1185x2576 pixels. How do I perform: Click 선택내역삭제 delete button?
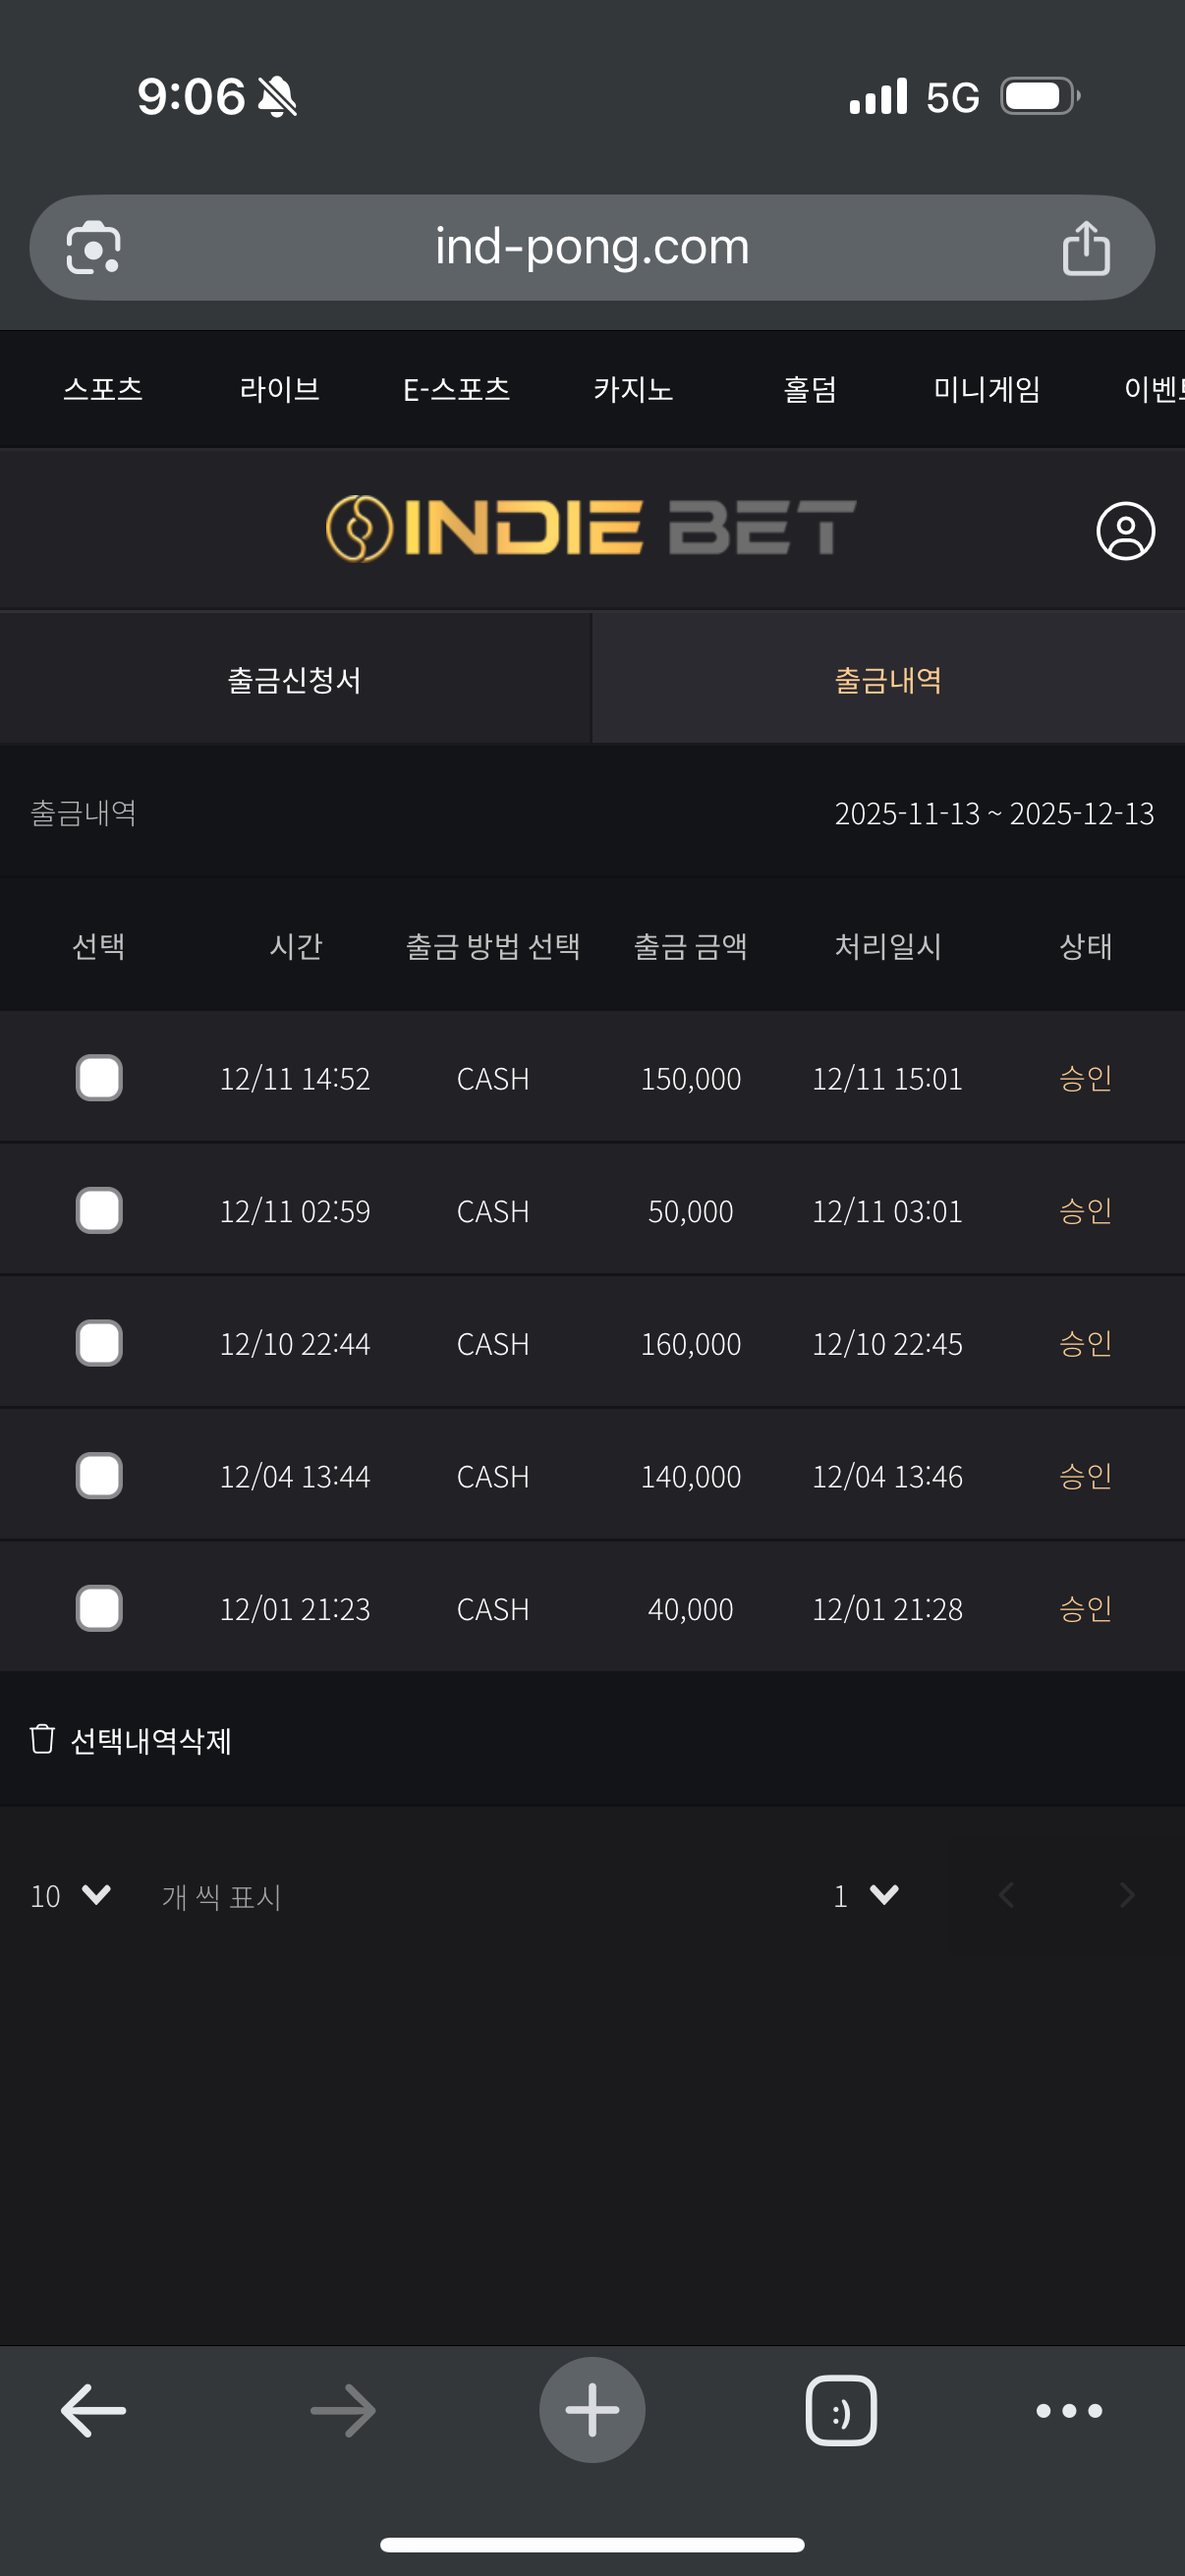click(x=132, y=1740)
